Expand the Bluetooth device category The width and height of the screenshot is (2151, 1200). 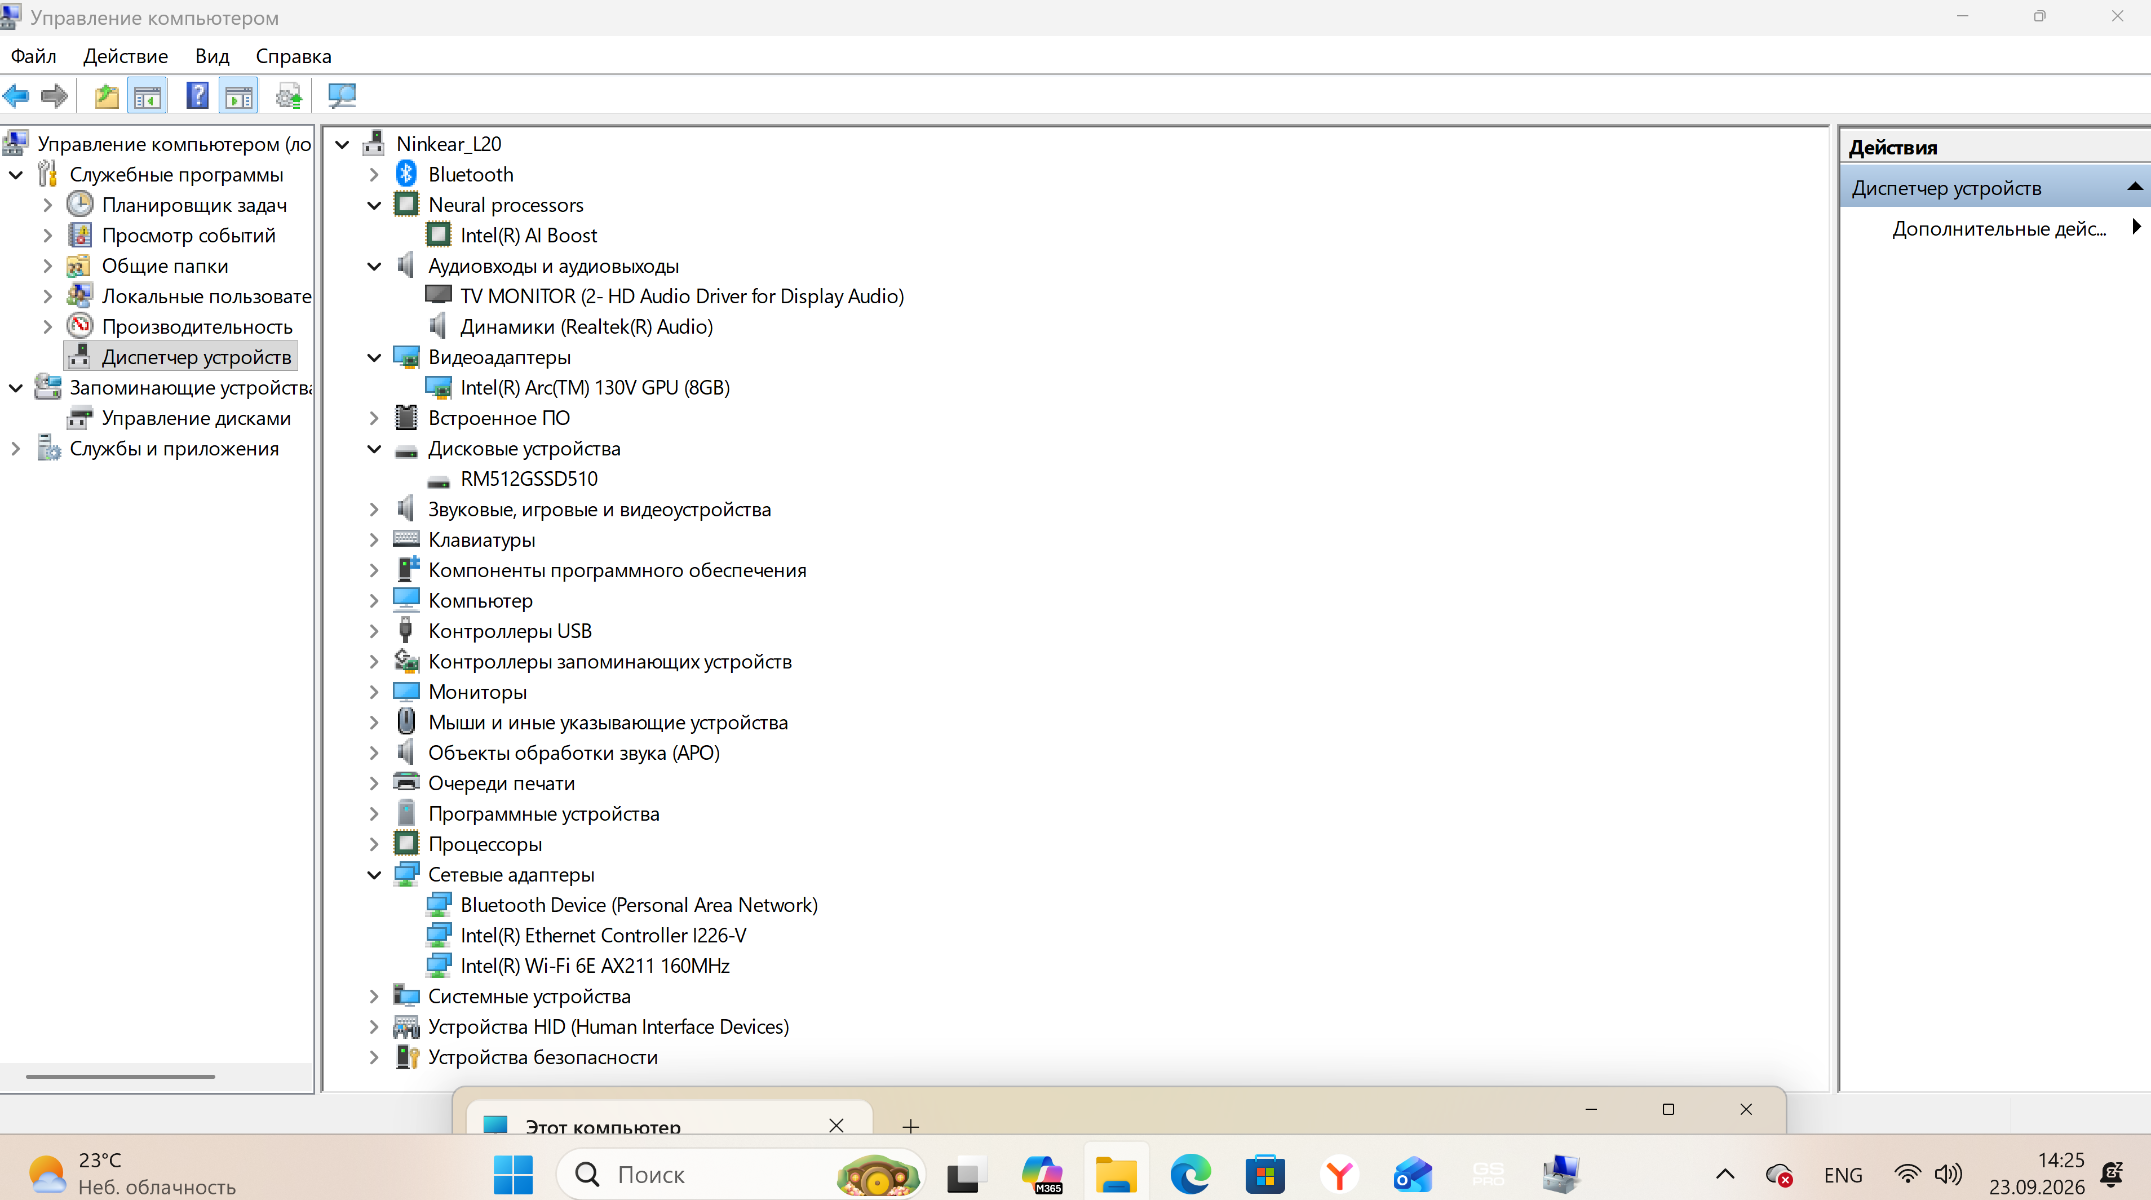coord(374,175)
